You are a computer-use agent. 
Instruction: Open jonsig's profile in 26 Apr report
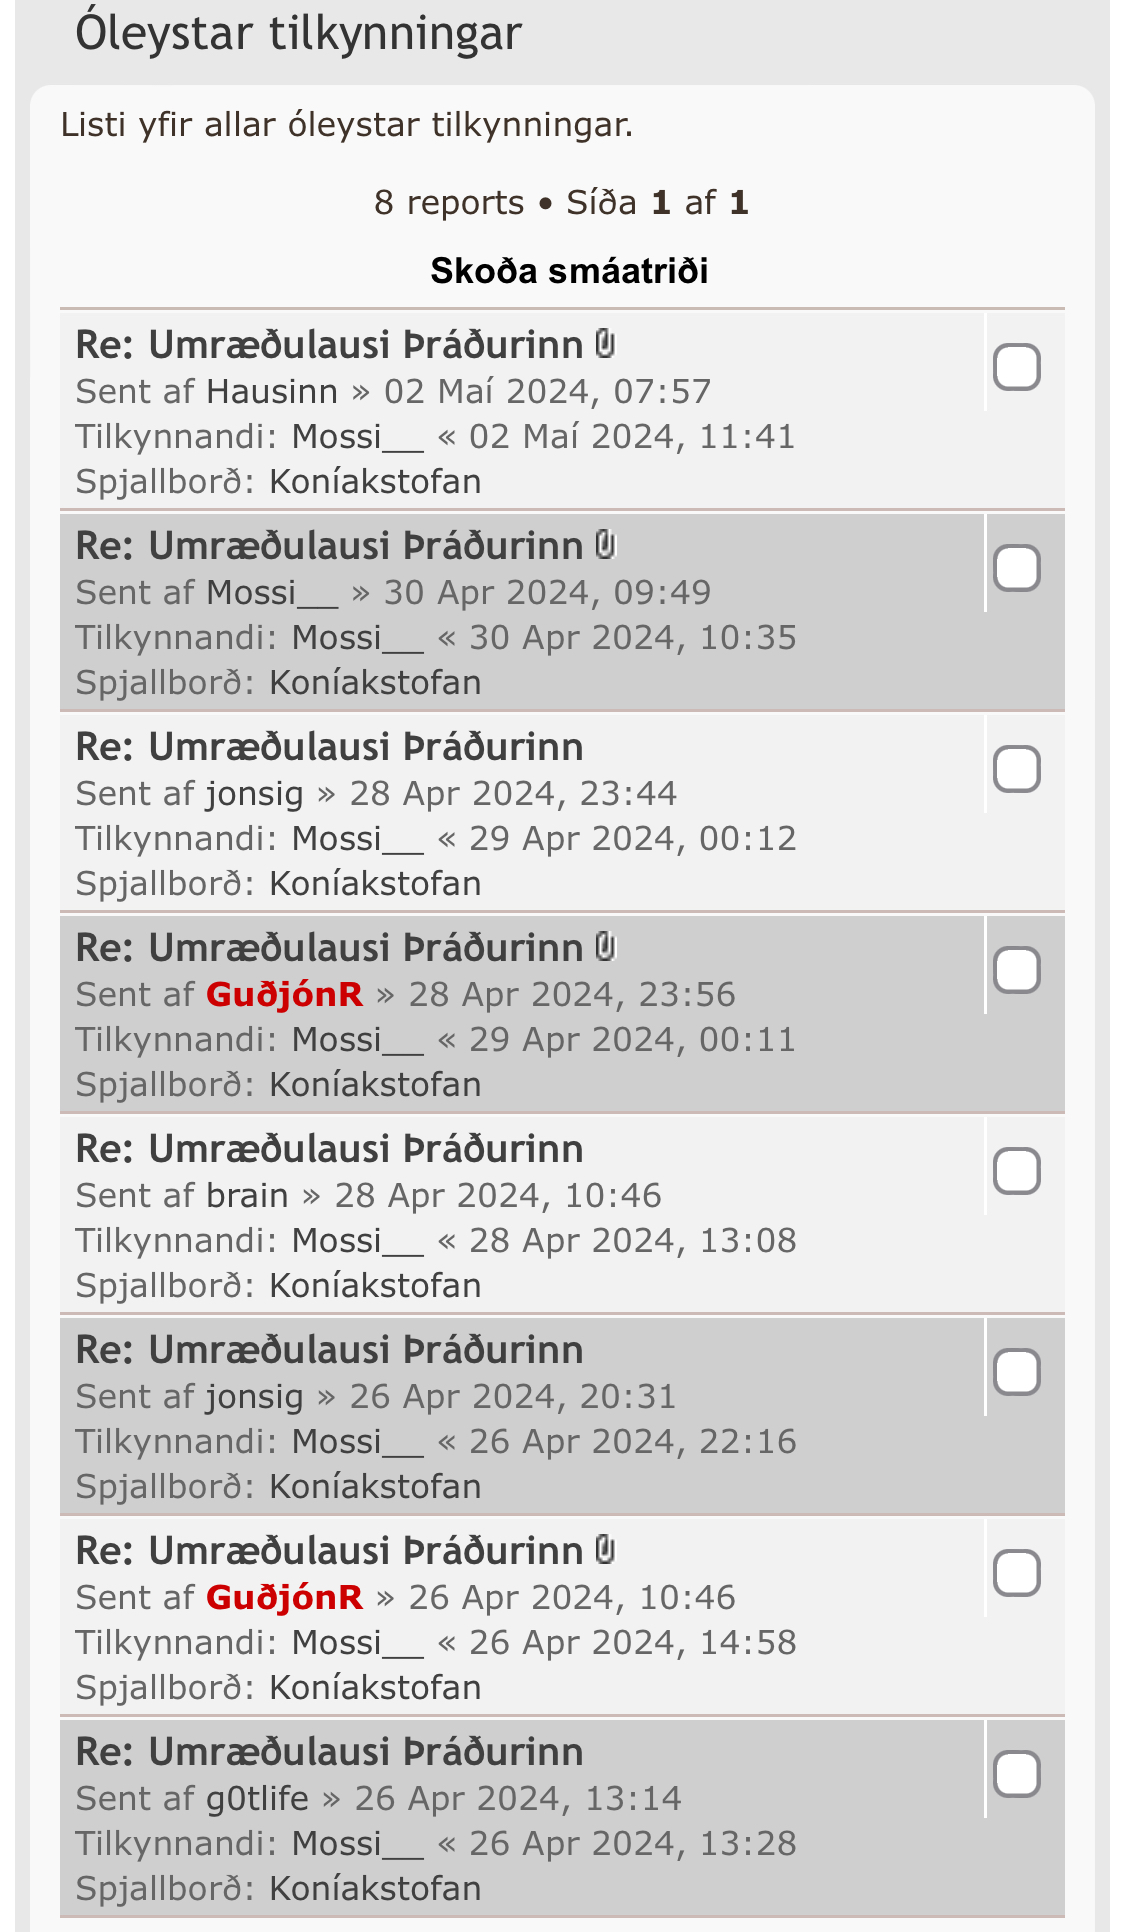(254, 1396)
